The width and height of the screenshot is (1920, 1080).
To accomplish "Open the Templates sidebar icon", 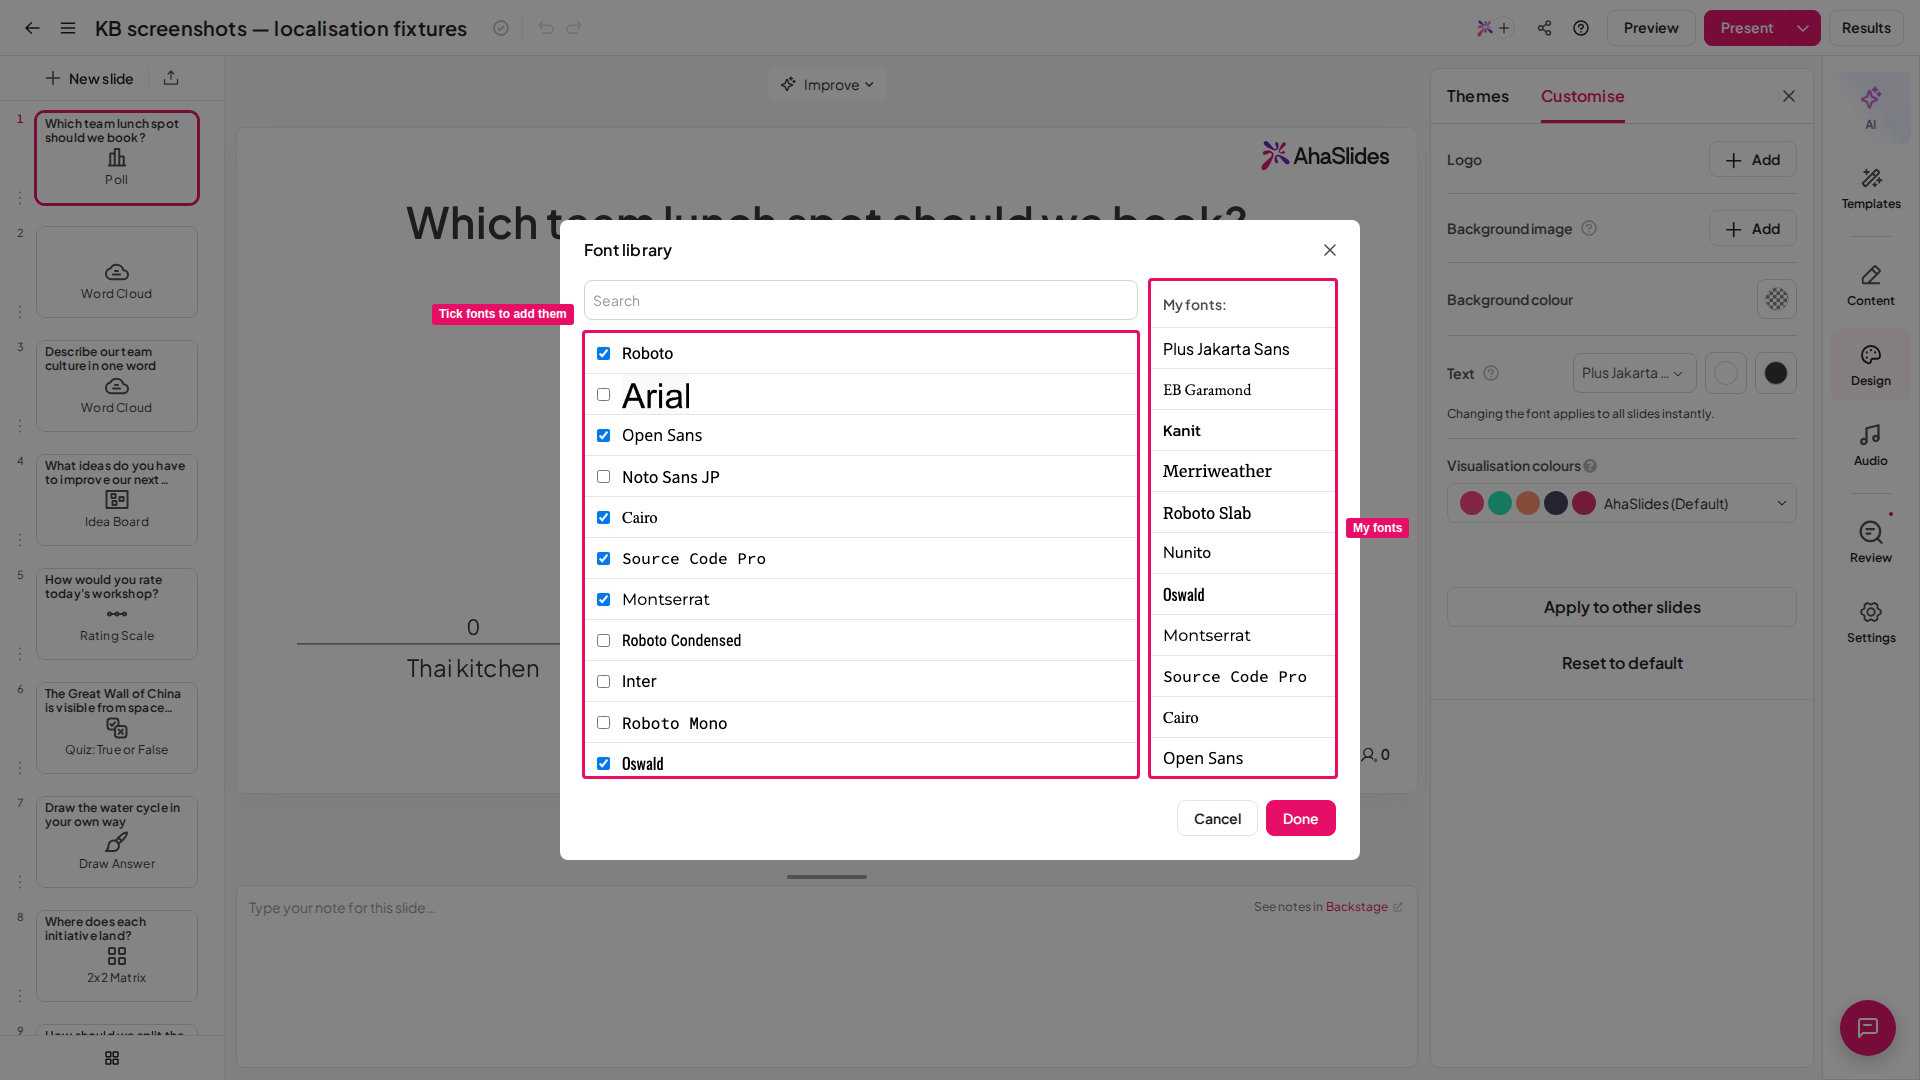I will [1870, 189].
